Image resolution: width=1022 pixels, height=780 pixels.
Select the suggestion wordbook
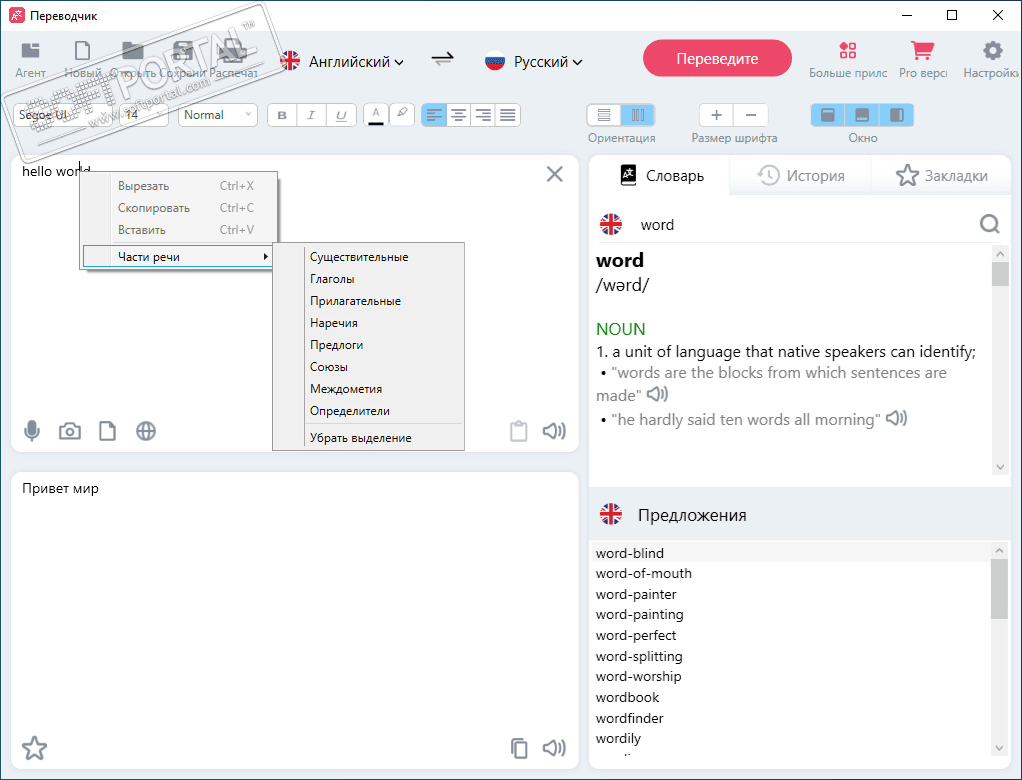627,697
